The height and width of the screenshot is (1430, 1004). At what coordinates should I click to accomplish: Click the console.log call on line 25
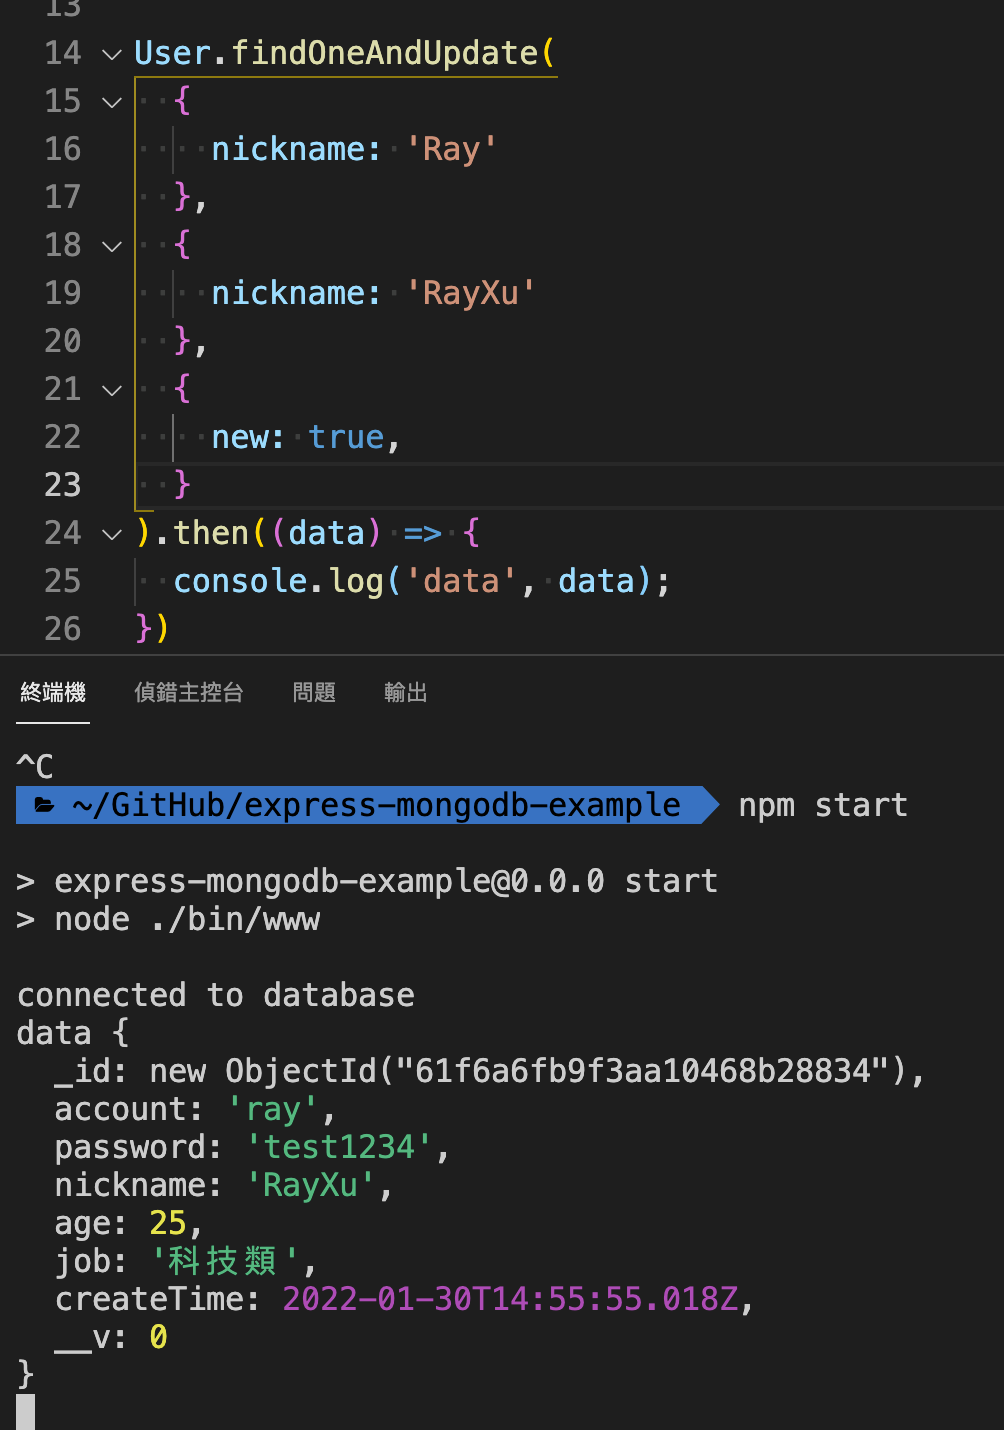(x=278, y=581)
